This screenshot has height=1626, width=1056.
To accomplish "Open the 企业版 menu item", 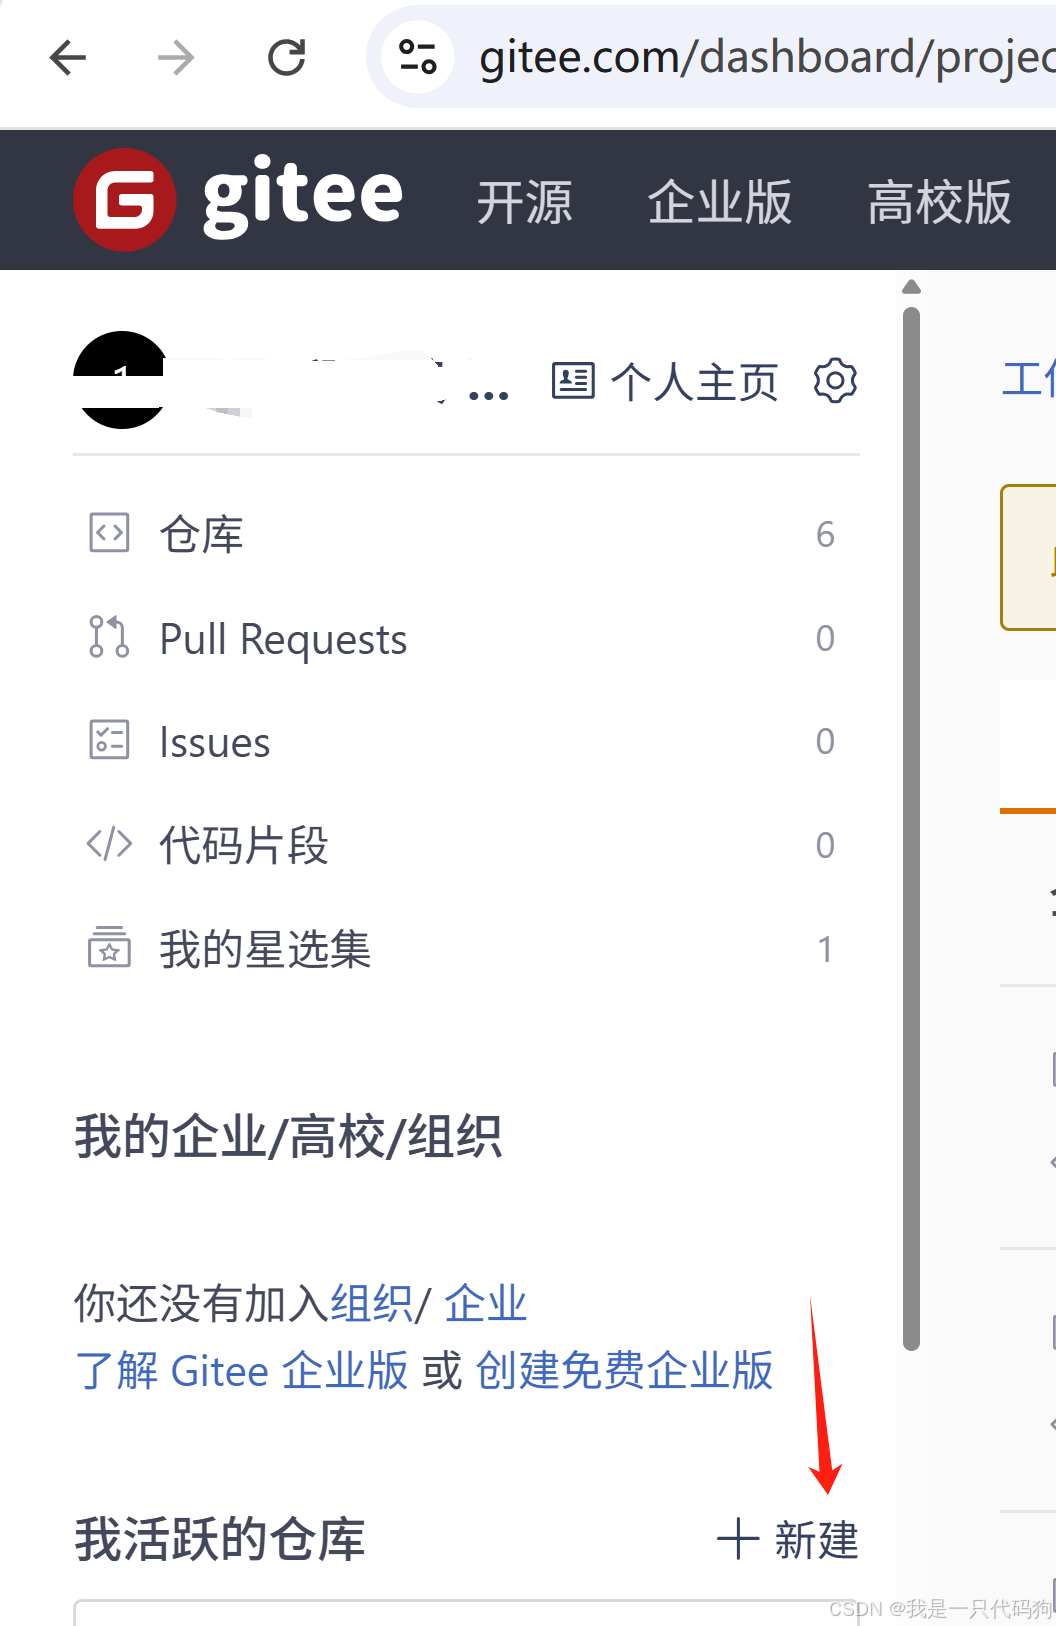I will 720,202.
